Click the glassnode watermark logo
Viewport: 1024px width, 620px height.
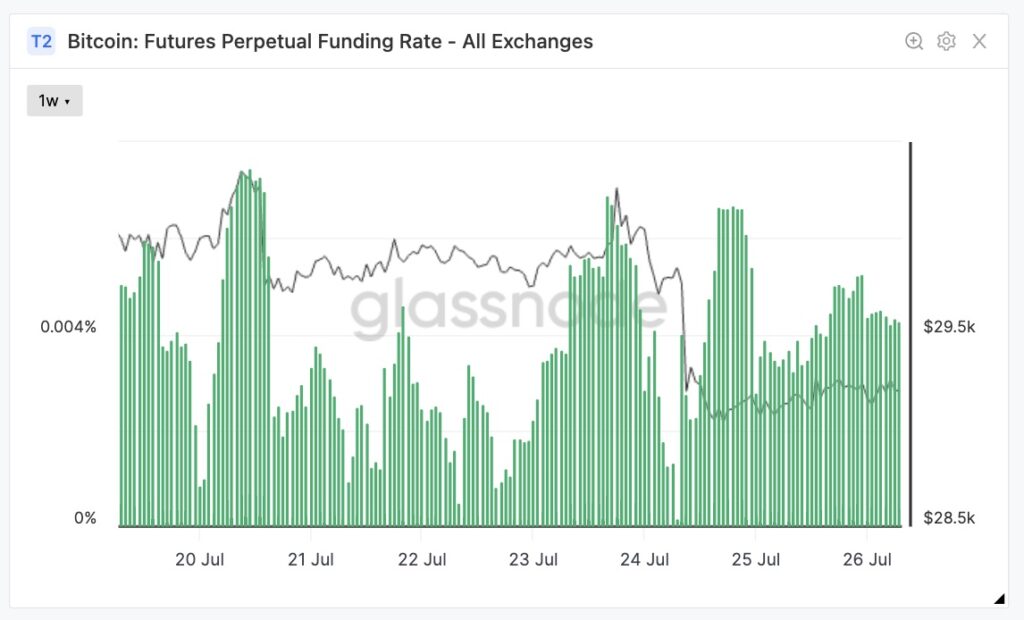pyautogui.click(x=508, y=308)
